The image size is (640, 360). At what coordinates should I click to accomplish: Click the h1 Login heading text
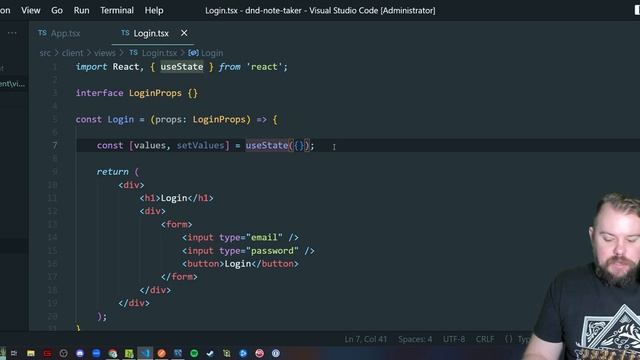174,198
